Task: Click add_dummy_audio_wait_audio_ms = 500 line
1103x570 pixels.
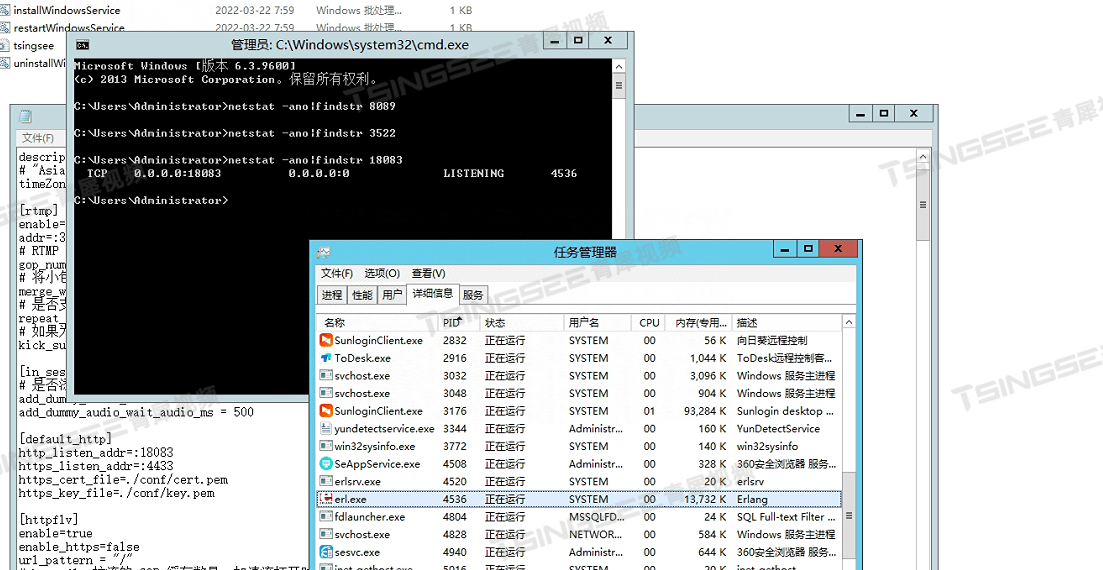Action: [x=136, y=412]
